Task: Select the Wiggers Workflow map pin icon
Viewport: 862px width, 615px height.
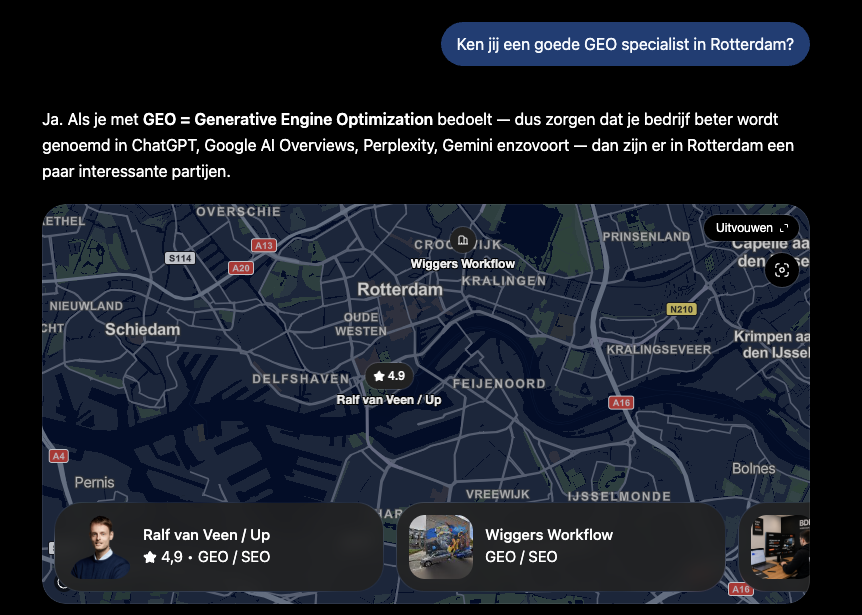Action: click(463, 240)
